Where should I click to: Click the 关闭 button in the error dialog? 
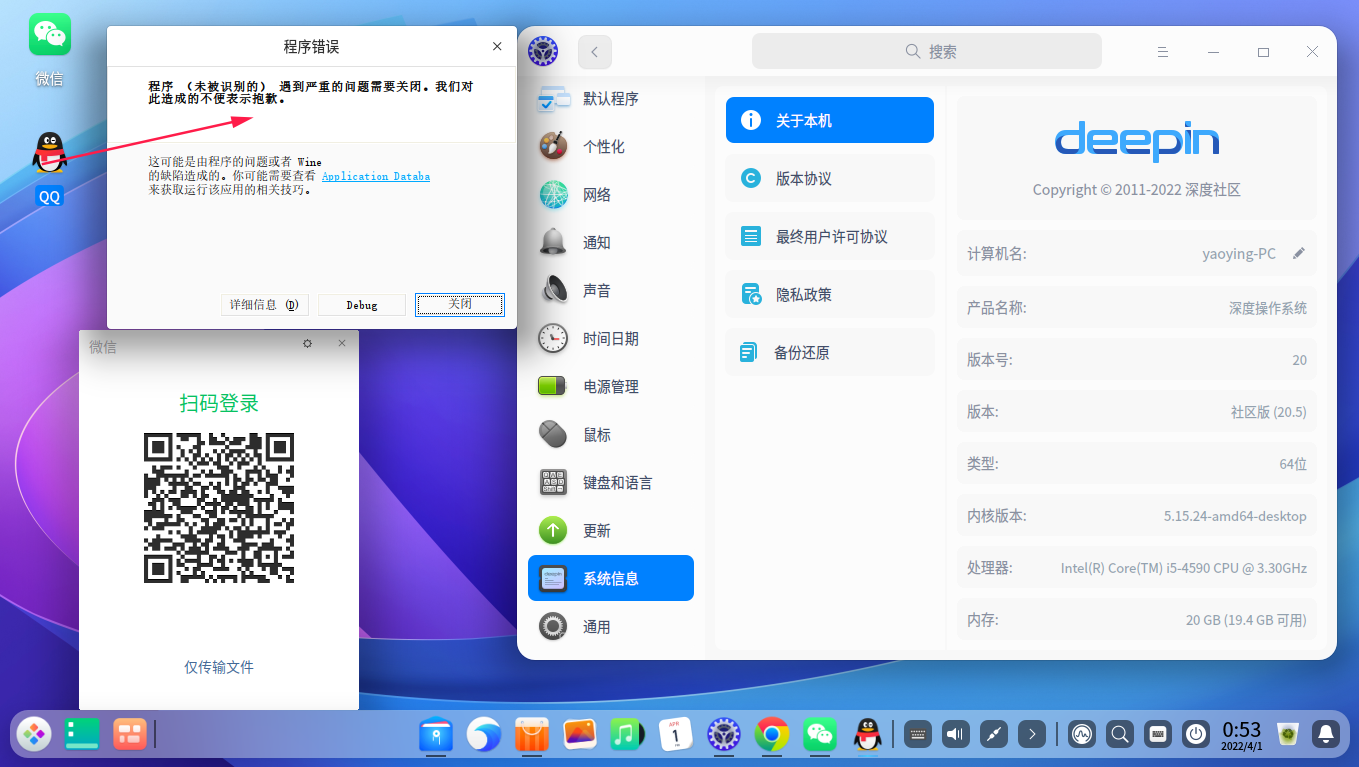[x=459, y=304]
